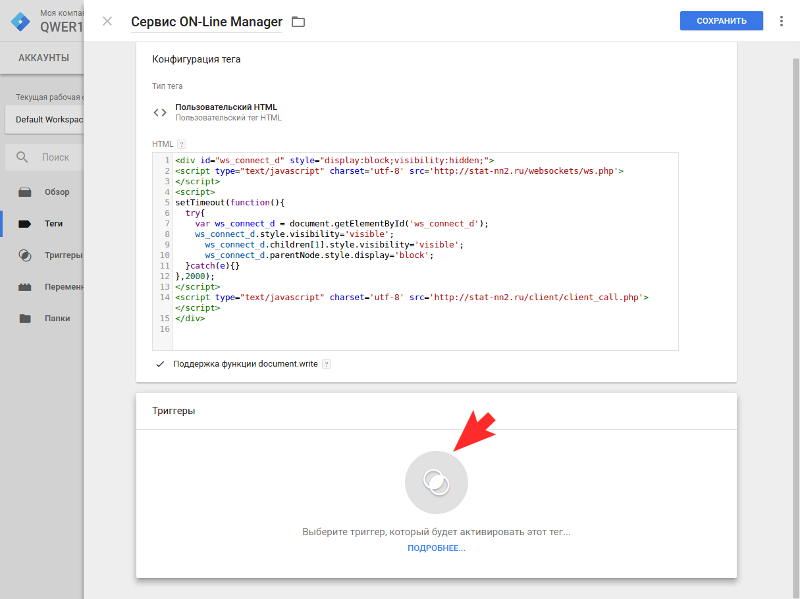800x599 pixels.
Task: Open the folder icon next to tag name
Action: [298, 22]
